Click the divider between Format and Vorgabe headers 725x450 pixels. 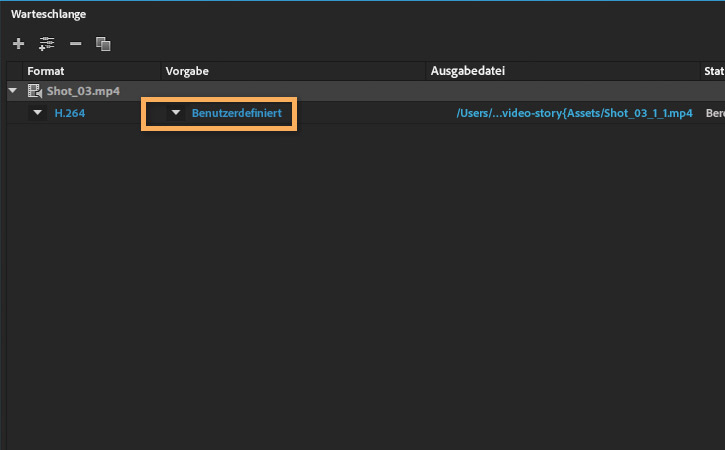(x=161, y=71)
